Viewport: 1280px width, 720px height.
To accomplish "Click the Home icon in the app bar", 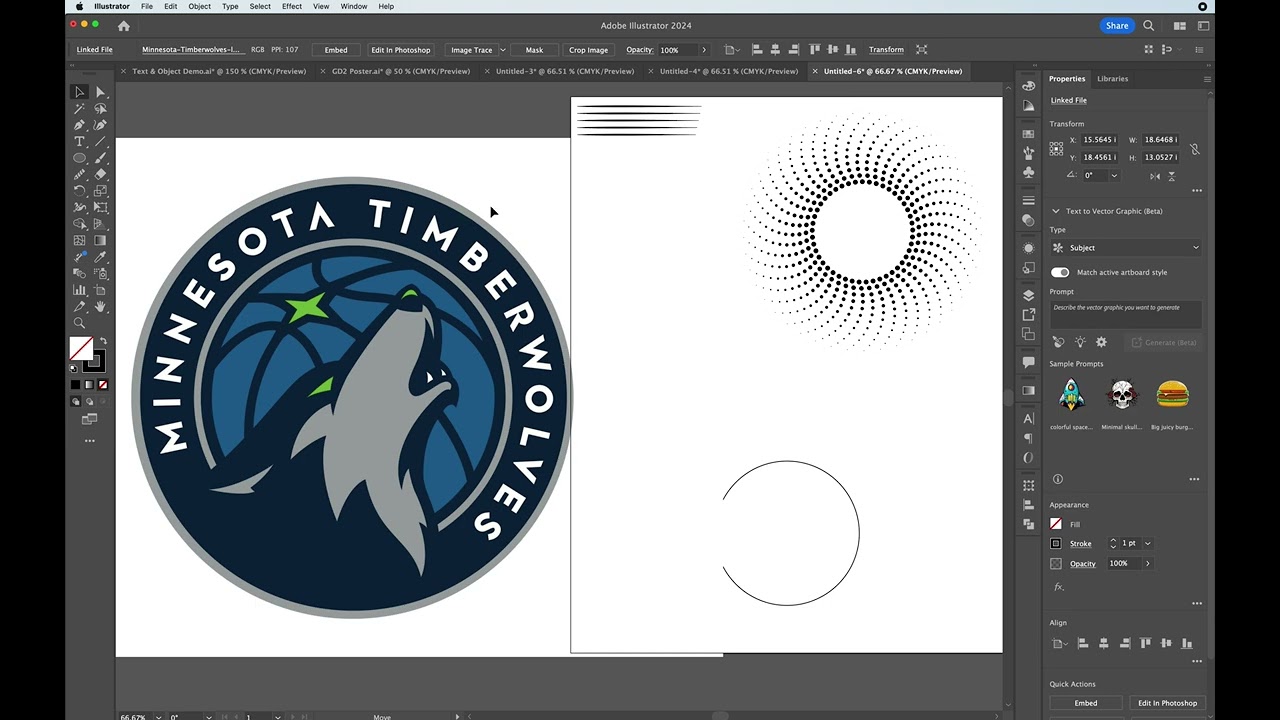I will (x=124, y=26).
